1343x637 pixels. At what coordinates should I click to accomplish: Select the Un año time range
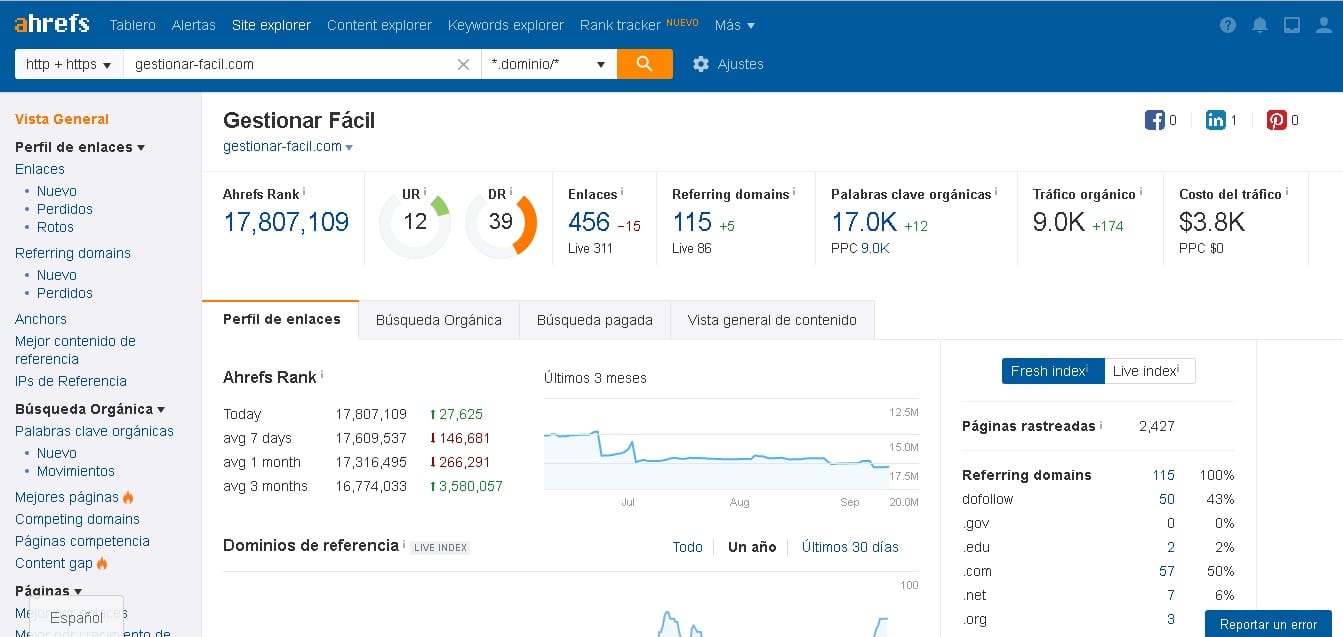pos(752,547)
